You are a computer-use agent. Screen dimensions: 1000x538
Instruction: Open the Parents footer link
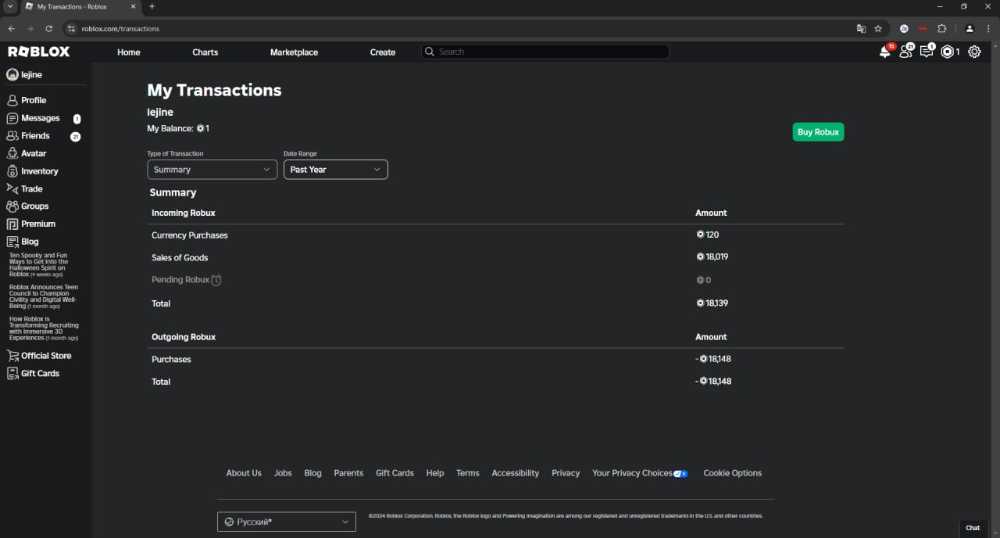[348, 473]
